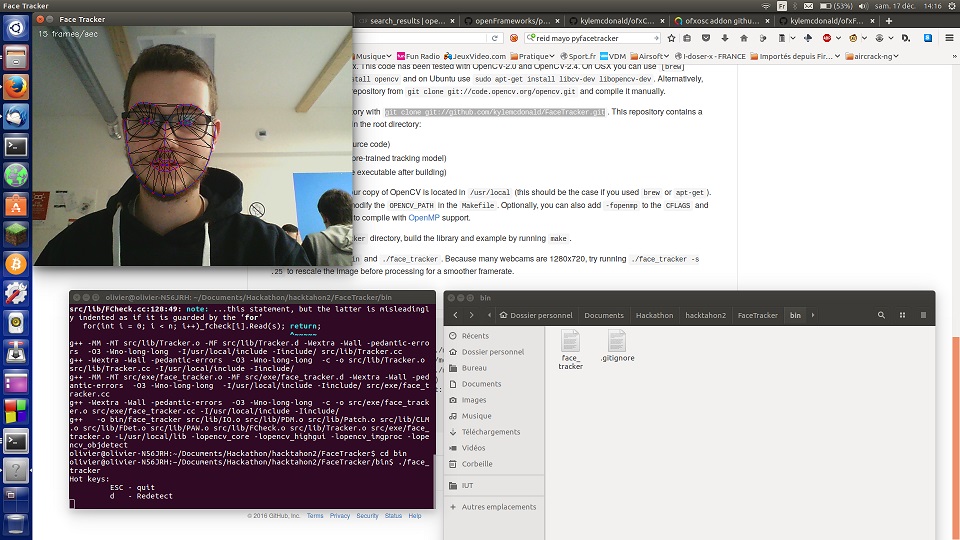
Task: Bookmark this page with star icon
Action: tap(672, 38)
